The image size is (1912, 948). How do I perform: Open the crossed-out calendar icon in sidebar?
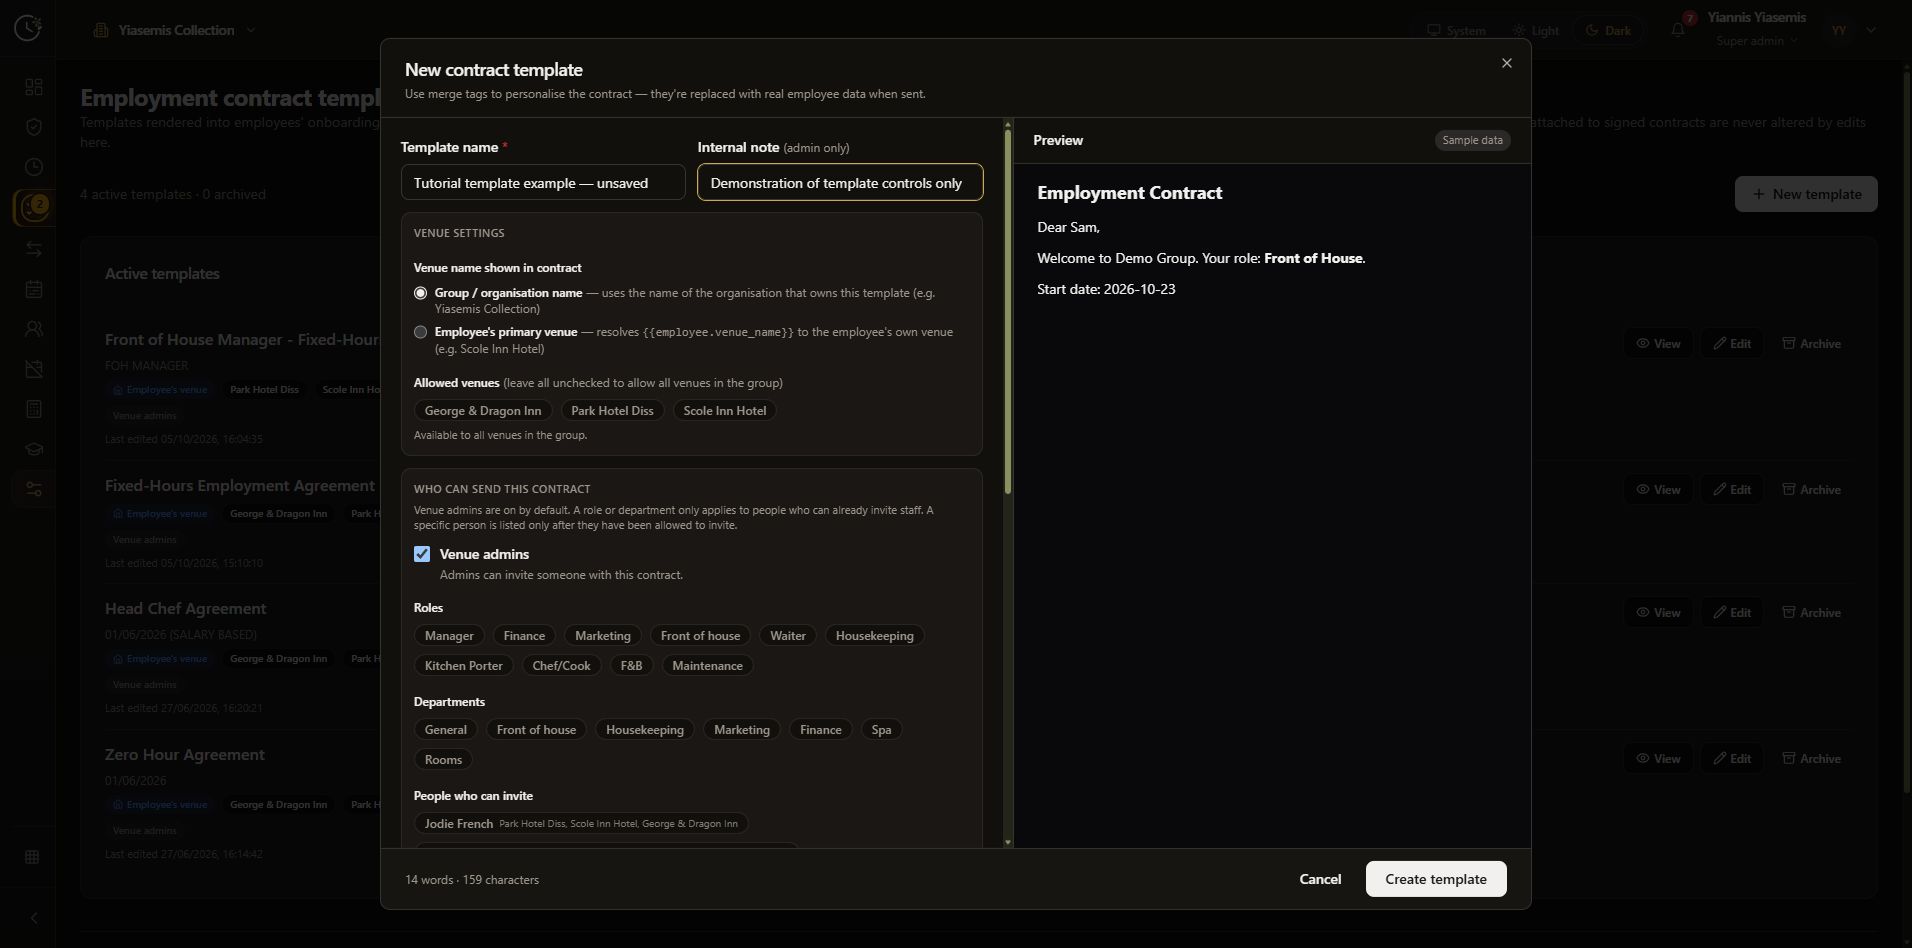pyautogui.click(x=34, y=369)
